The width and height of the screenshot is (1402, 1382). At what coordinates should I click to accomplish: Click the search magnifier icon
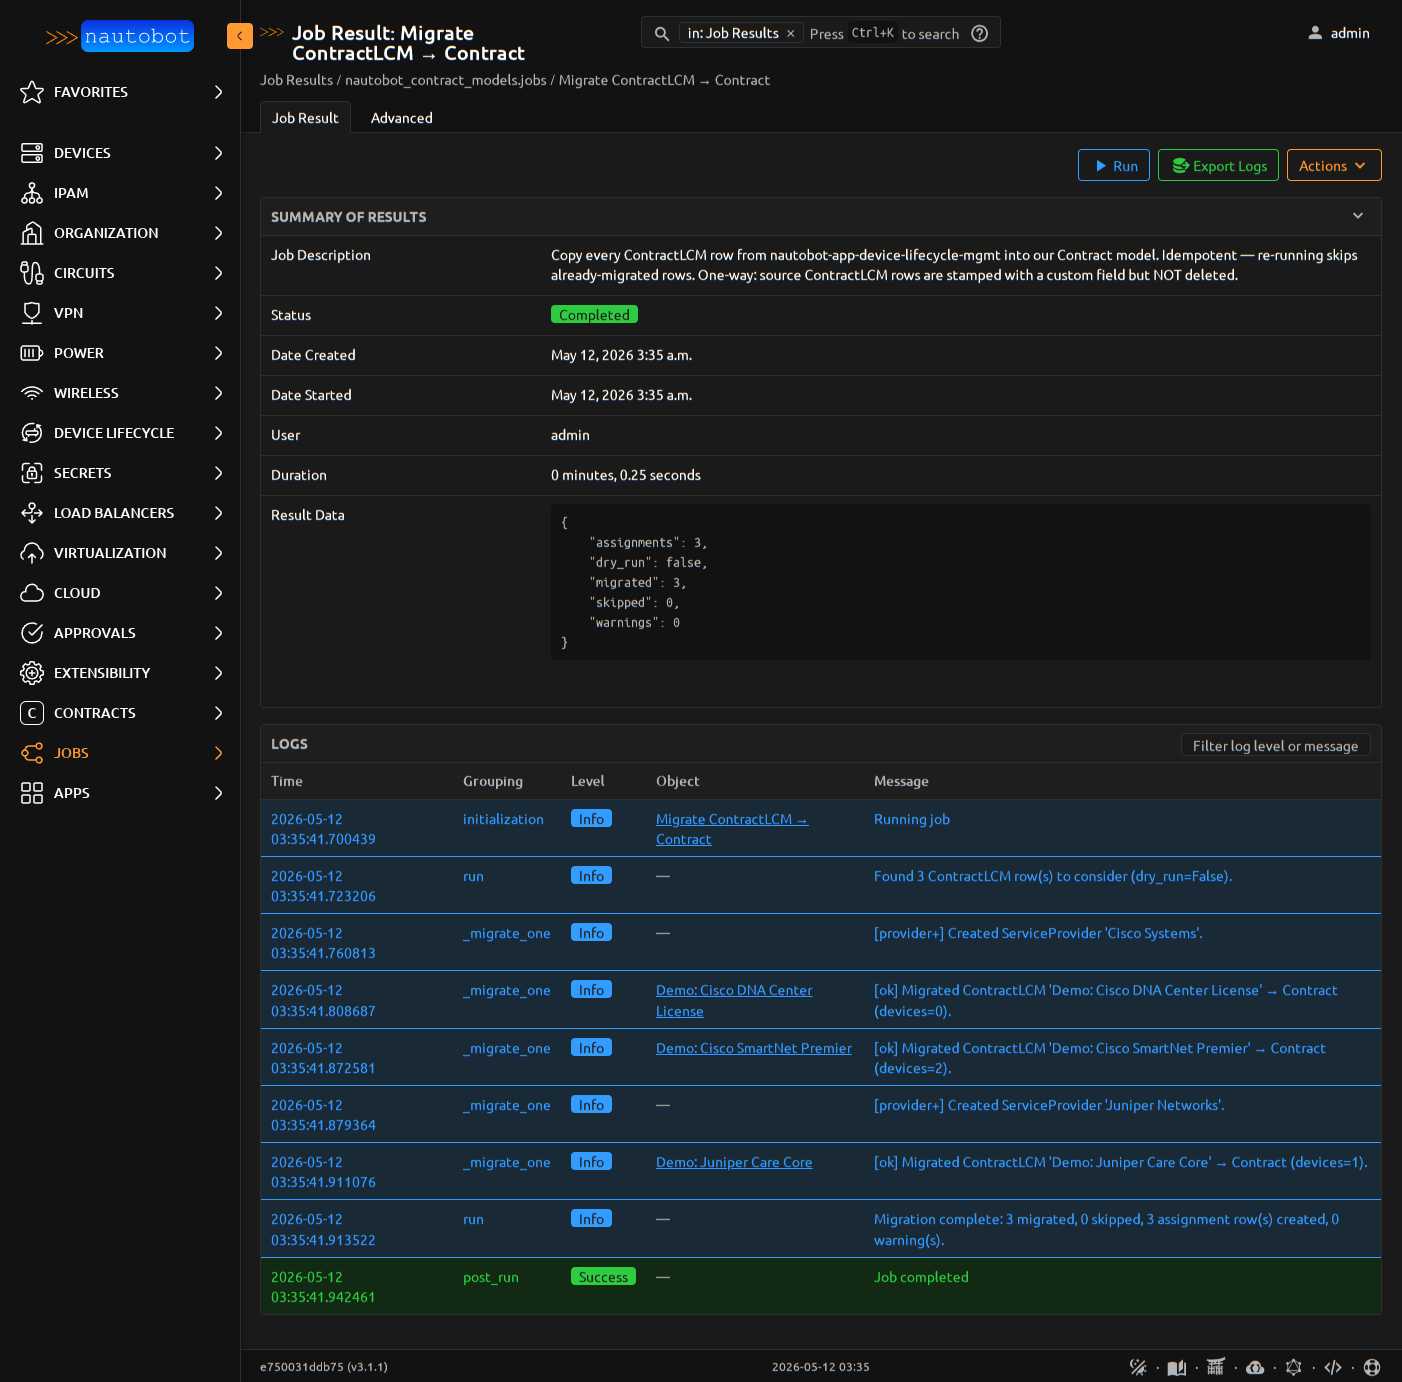click(x=662, y=34)
